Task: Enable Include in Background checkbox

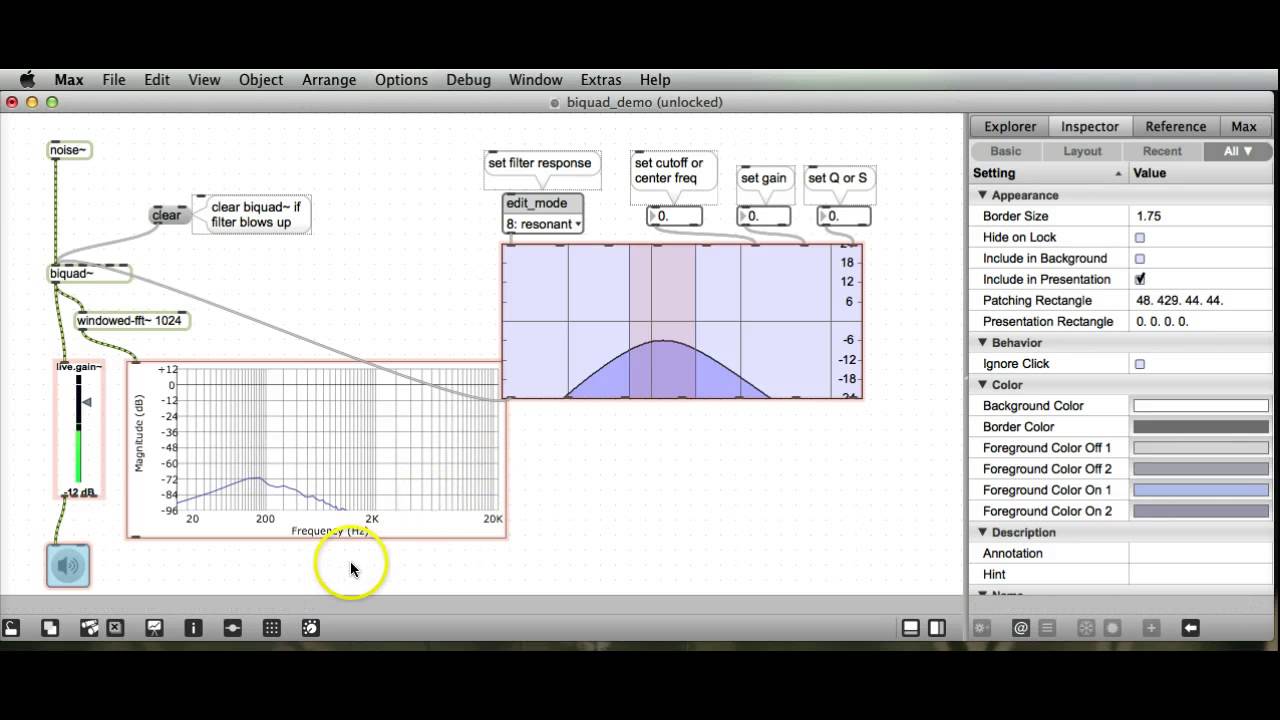Action: [1139, 258]
